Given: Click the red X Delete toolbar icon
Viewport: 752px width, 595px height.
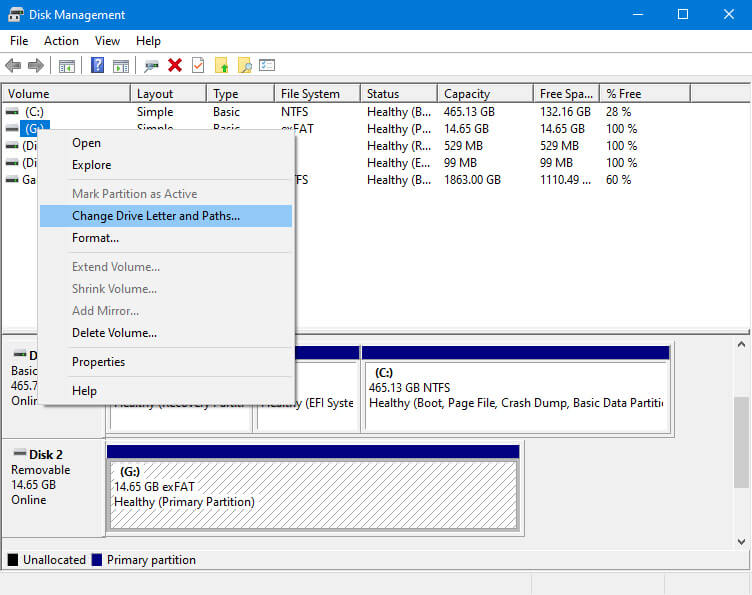Looking at the screenshot, I should tap(175, 65).
